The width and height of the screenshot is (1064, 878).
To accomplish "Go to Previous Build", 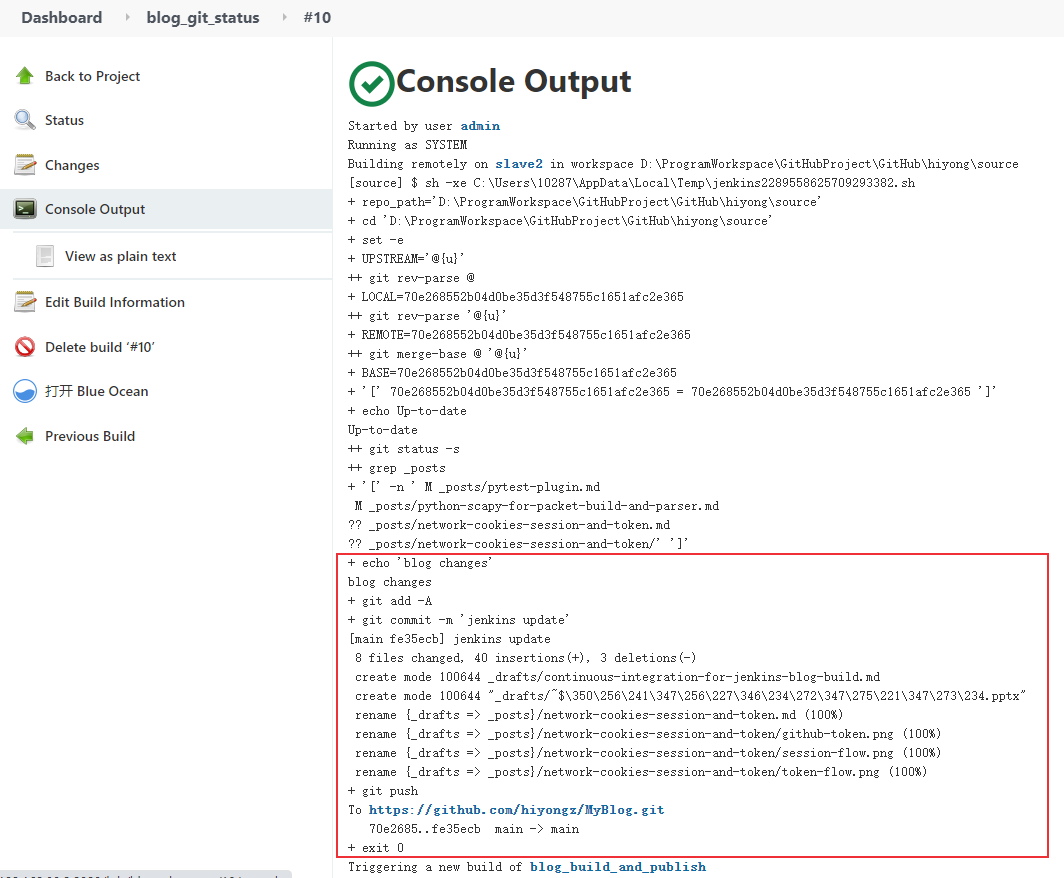I will (x=90, y=436).
